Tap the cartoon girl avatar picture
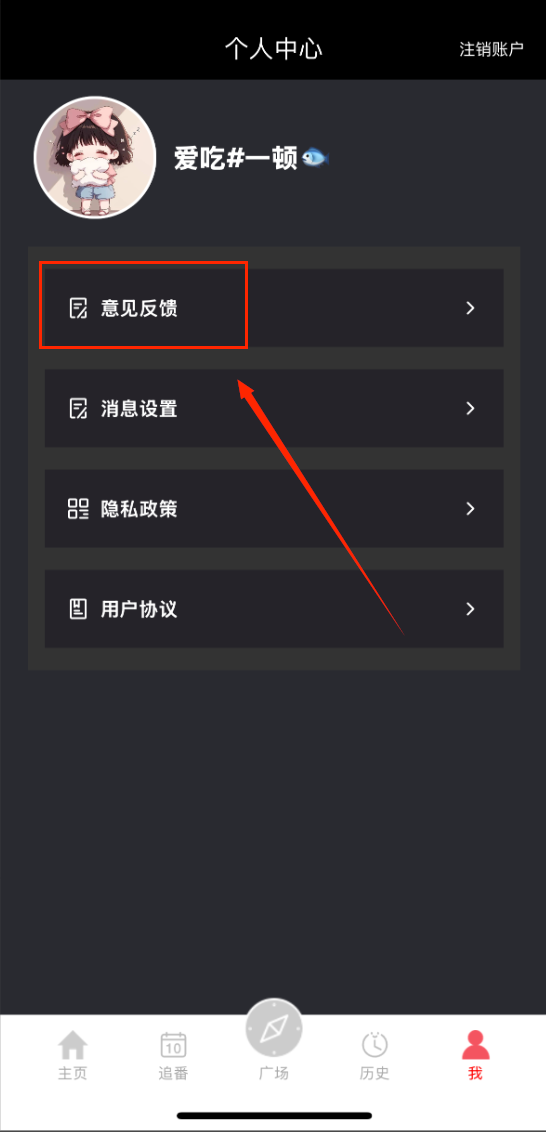This screenshot has height=1132, width=546. click(95, 157)
